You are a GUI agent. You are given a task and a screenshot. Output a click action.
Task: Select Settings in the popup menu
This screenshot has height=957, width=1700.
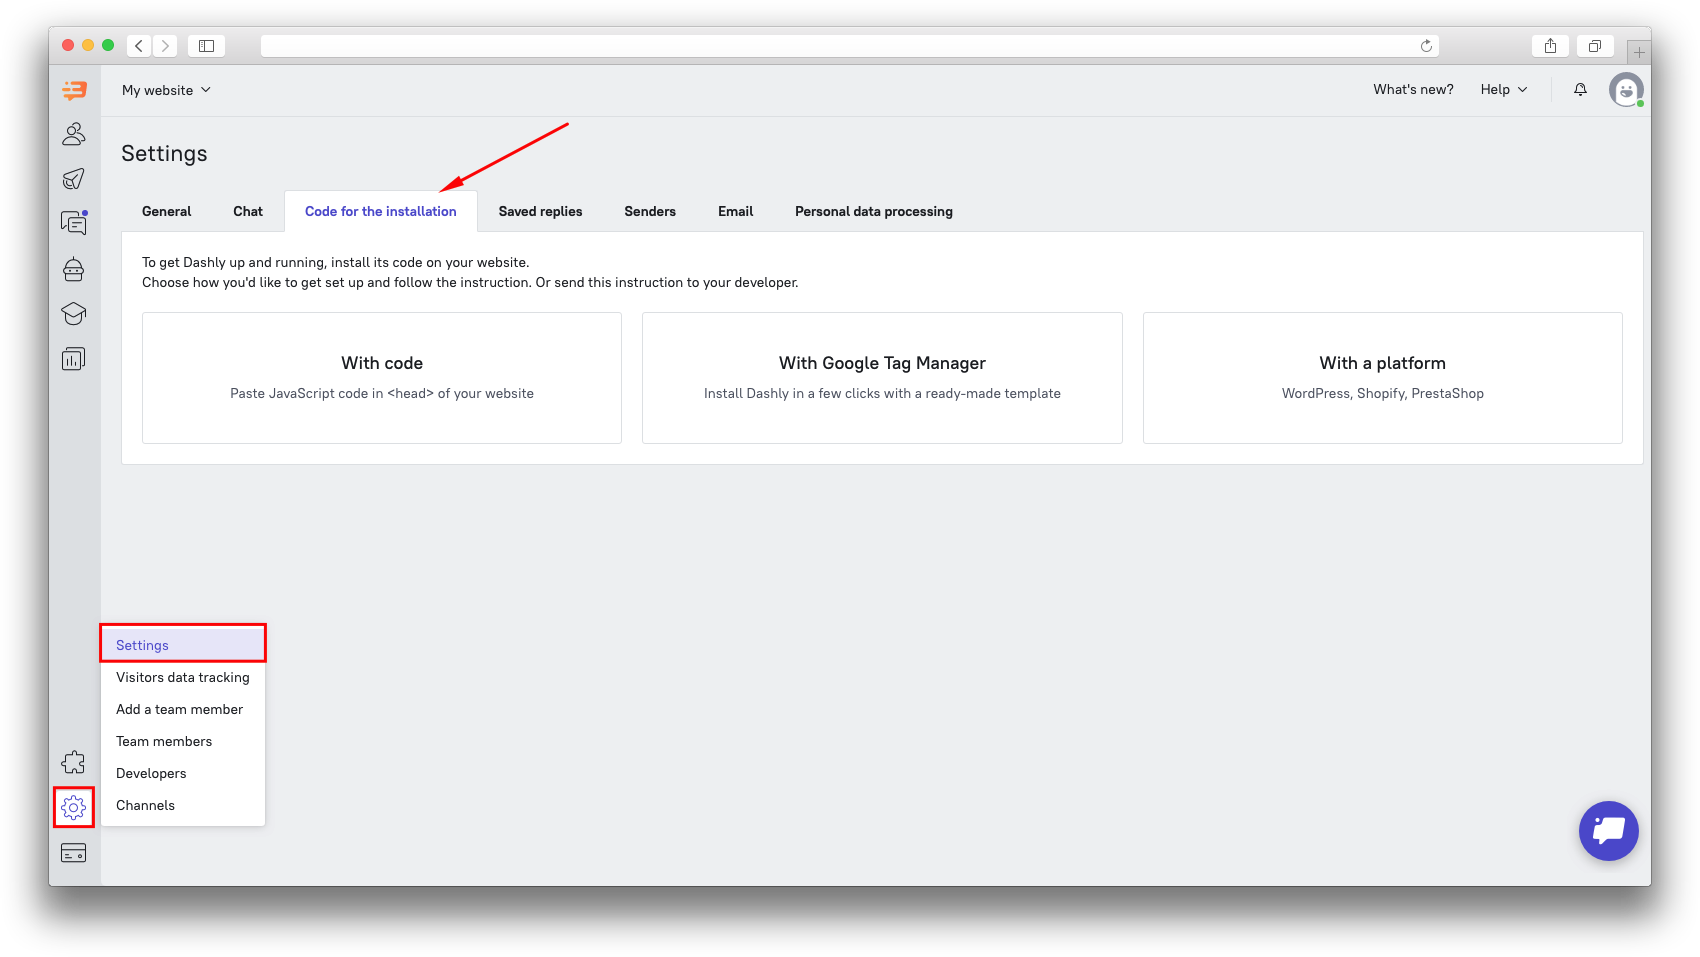pyautogui.click(x=183, y=645)
